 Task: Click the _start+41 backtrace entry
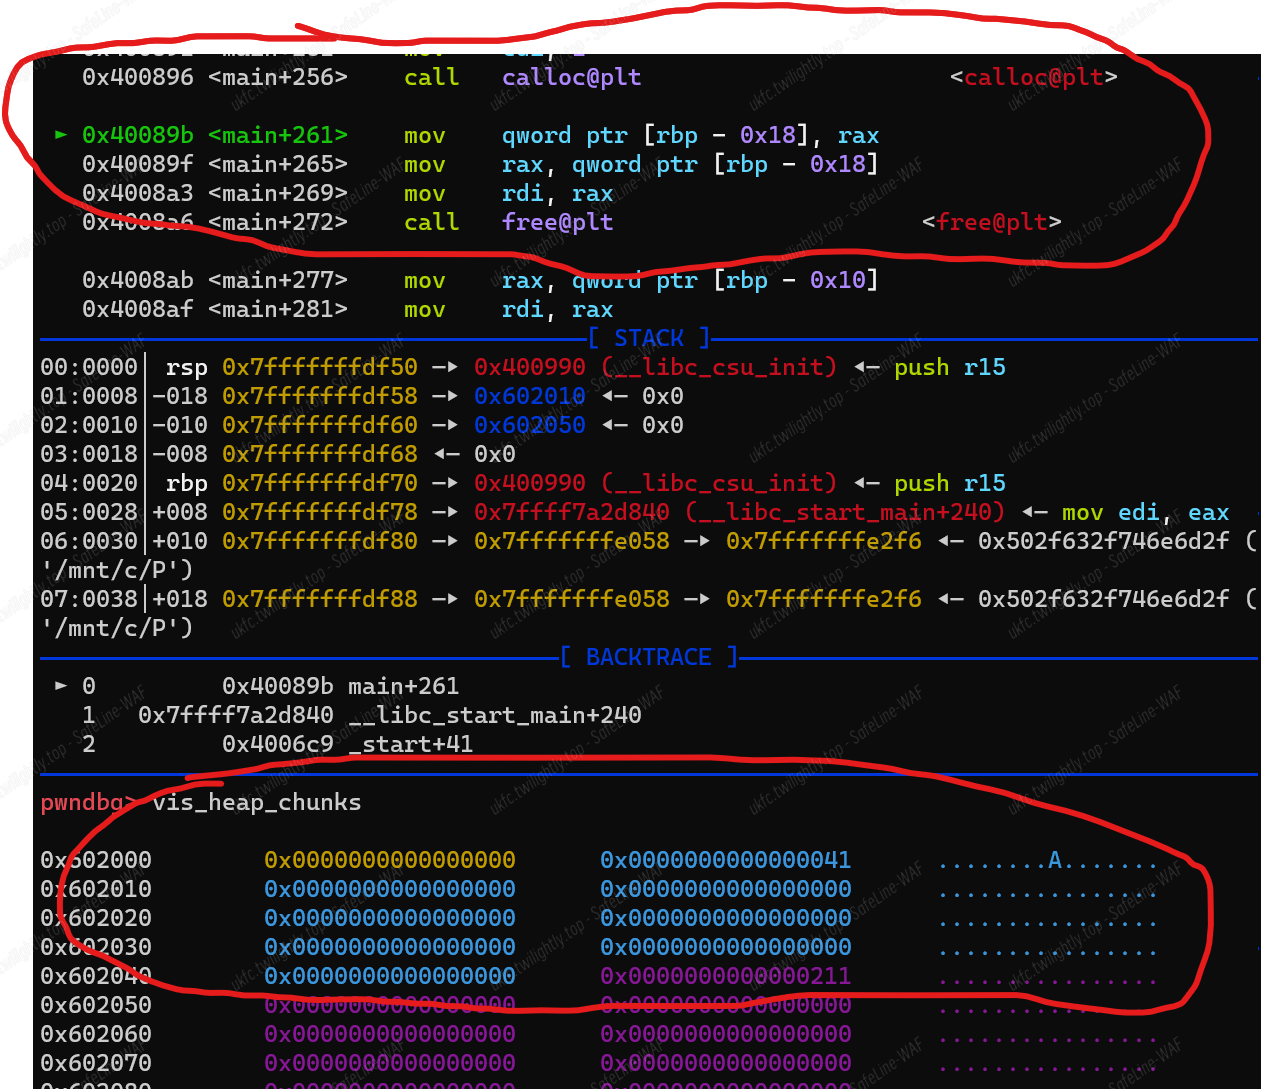[x=410, y=744]
